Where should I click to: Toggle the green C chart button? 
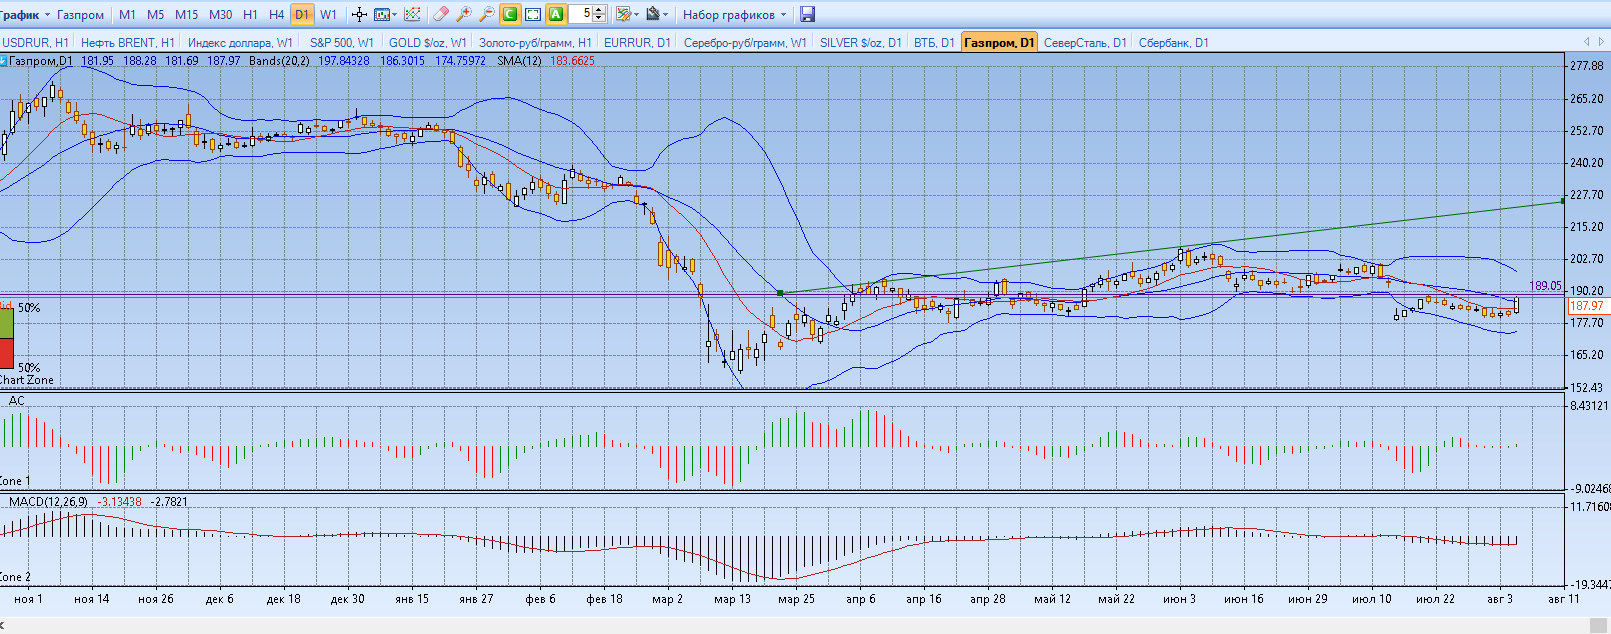pyautogui.click(x=510, y=15)
